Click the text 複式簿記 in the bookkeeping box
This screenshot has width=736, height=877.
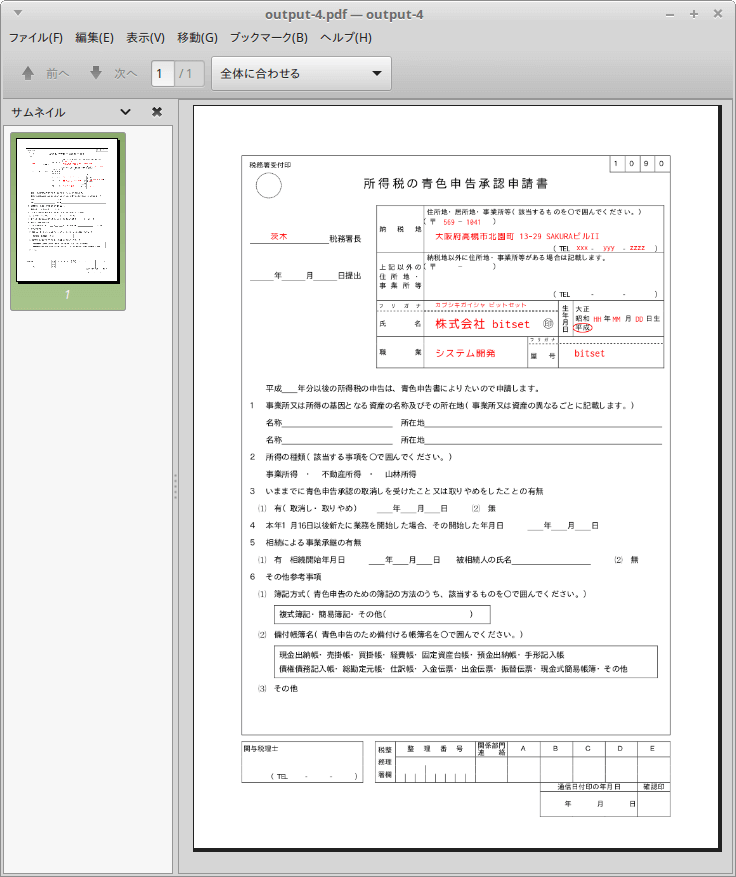coord(295,614)
